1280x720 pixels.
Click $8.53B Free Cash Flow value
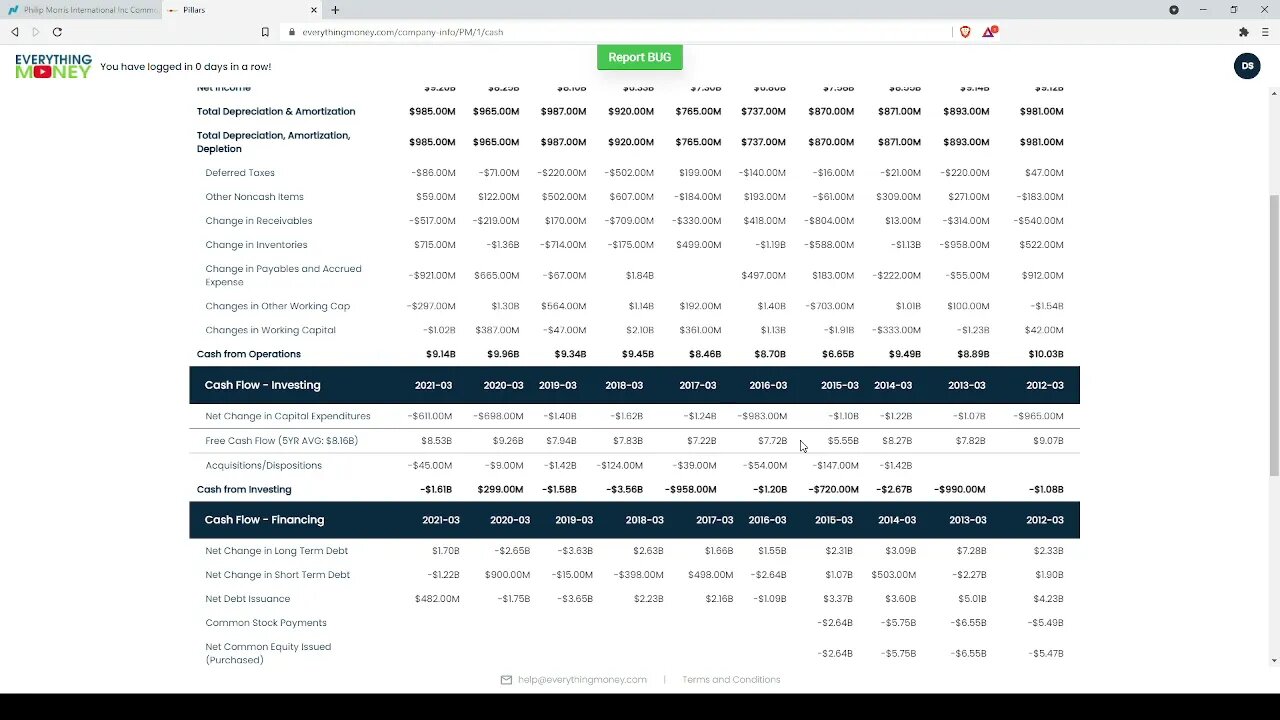pyautogui.click(x=436, y=441)
